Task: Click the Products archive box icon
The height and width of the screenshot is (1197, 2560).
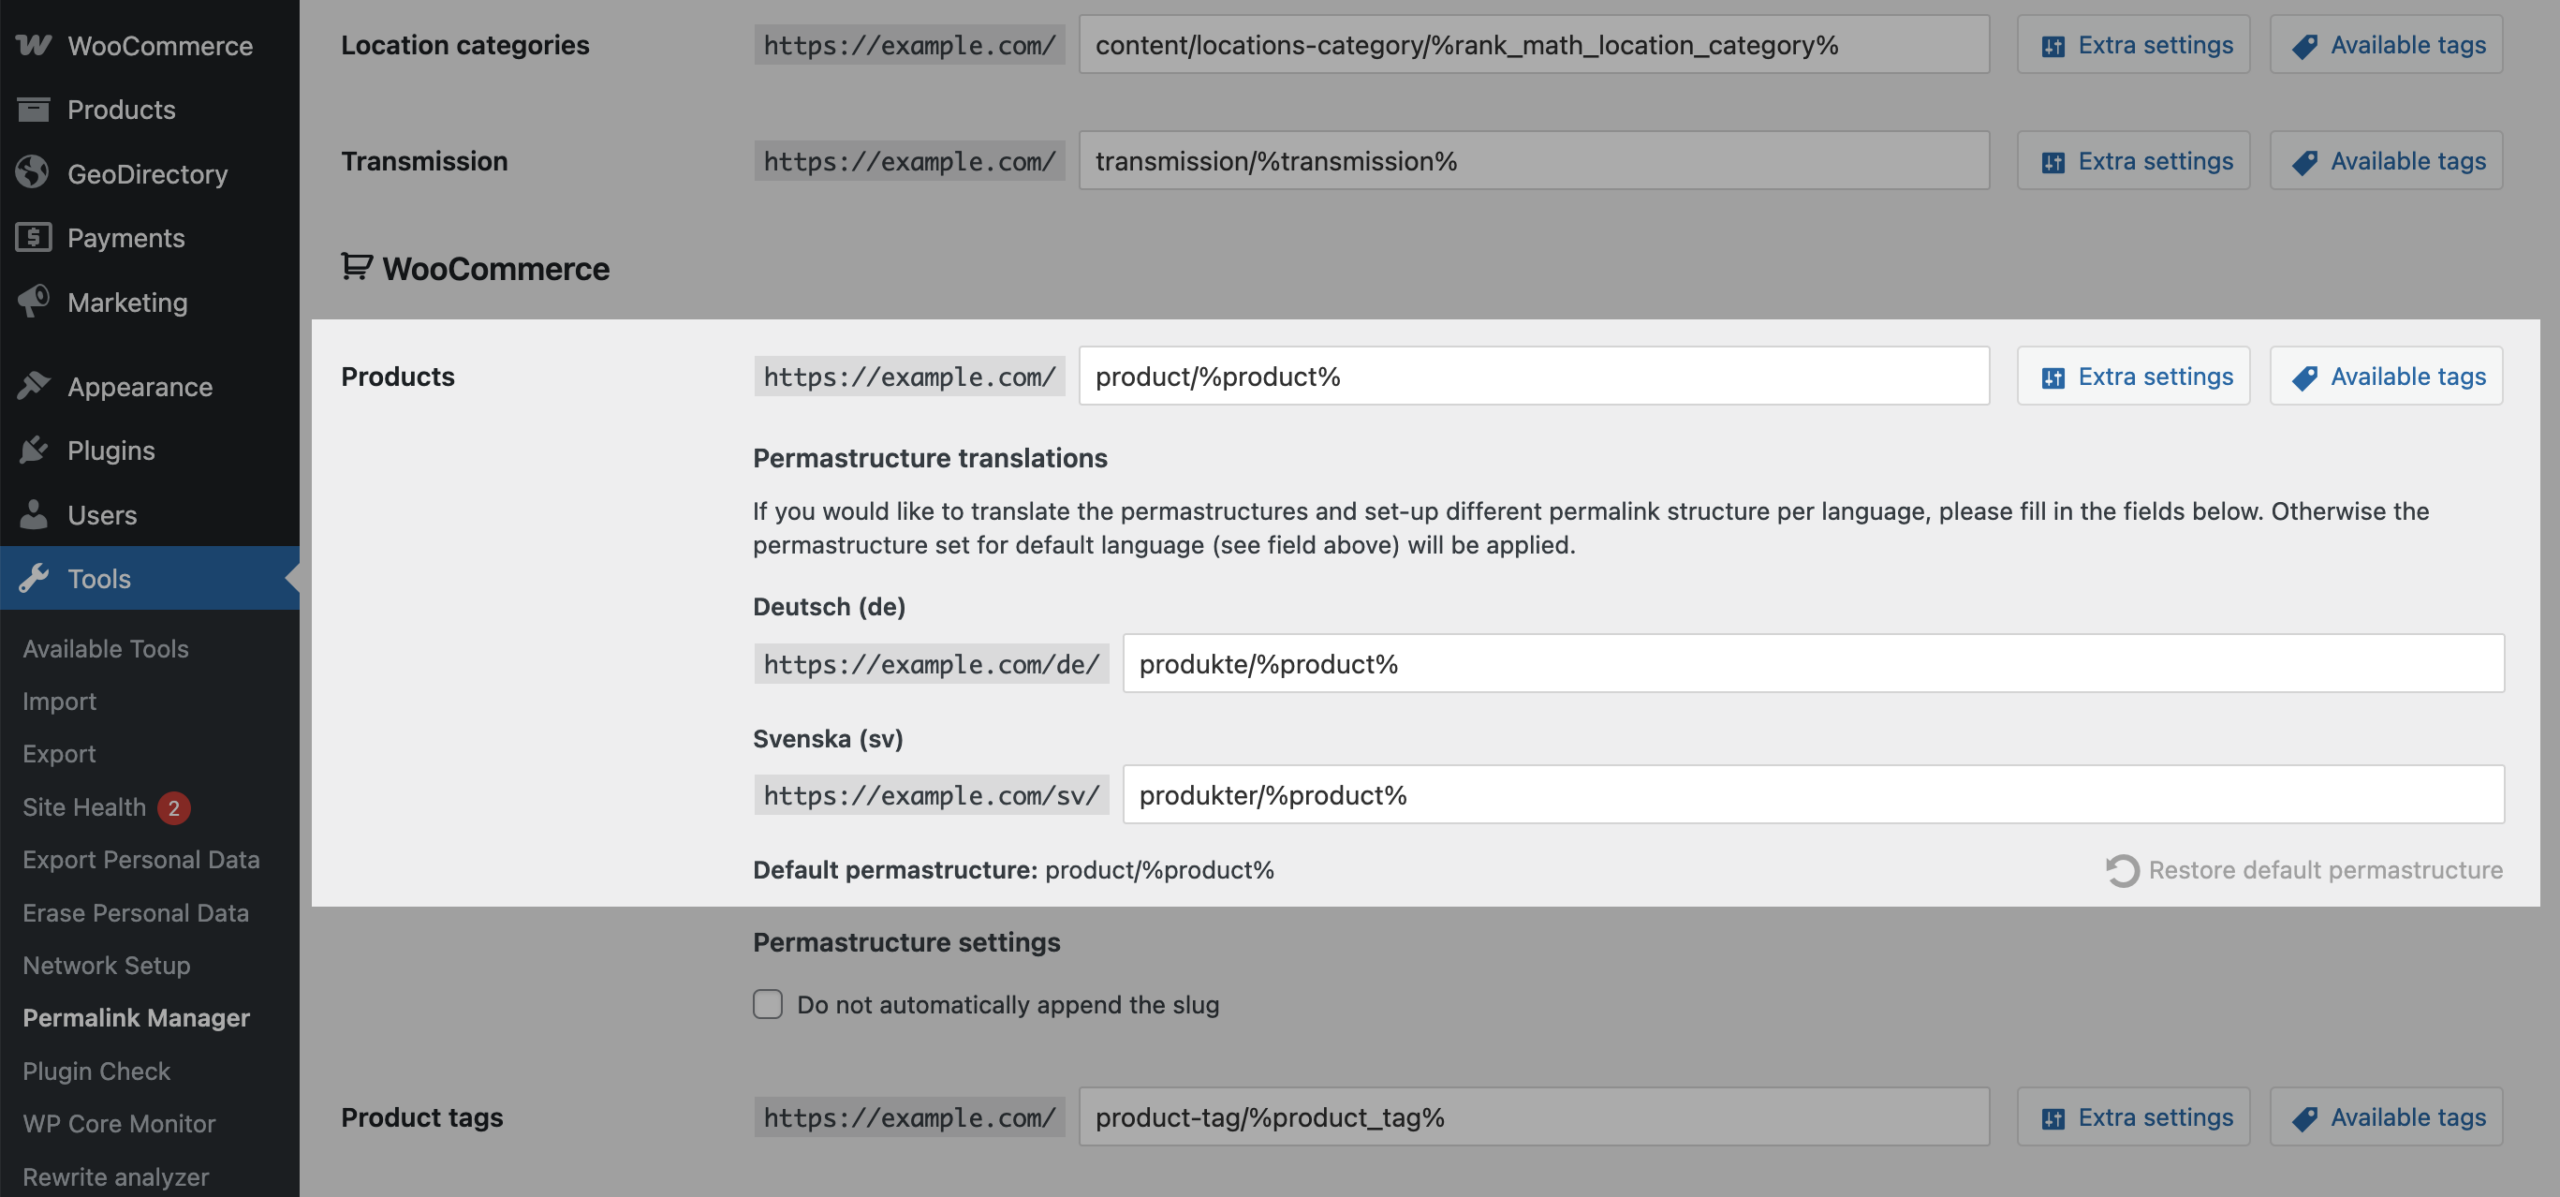Action: click(33, 109)
